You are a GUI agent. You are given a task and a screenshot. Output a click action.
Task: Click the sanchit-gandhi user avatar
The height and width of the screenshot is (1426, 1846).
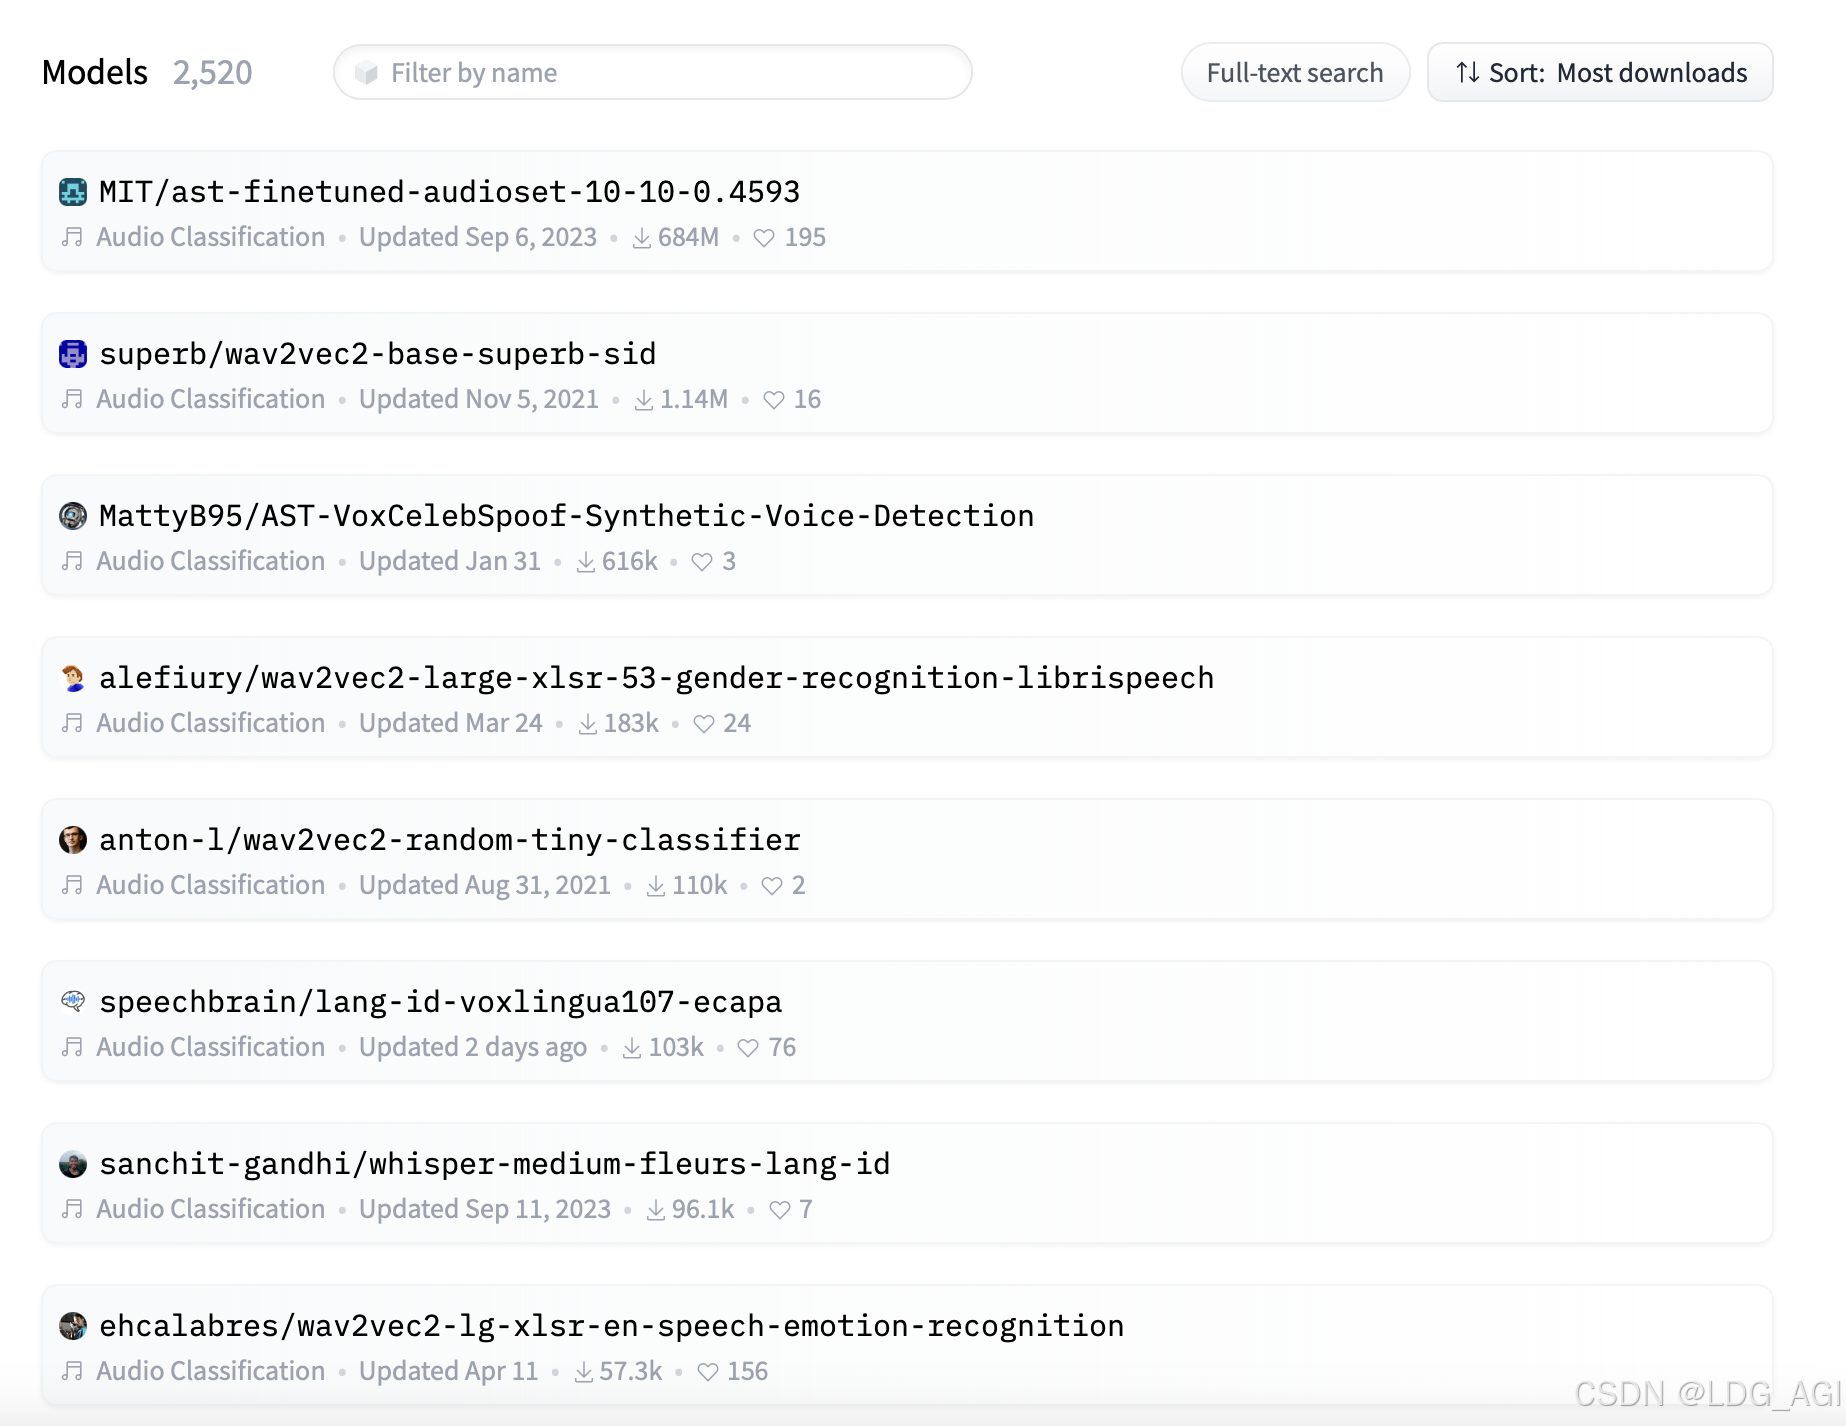click(x=73, y=1163)
